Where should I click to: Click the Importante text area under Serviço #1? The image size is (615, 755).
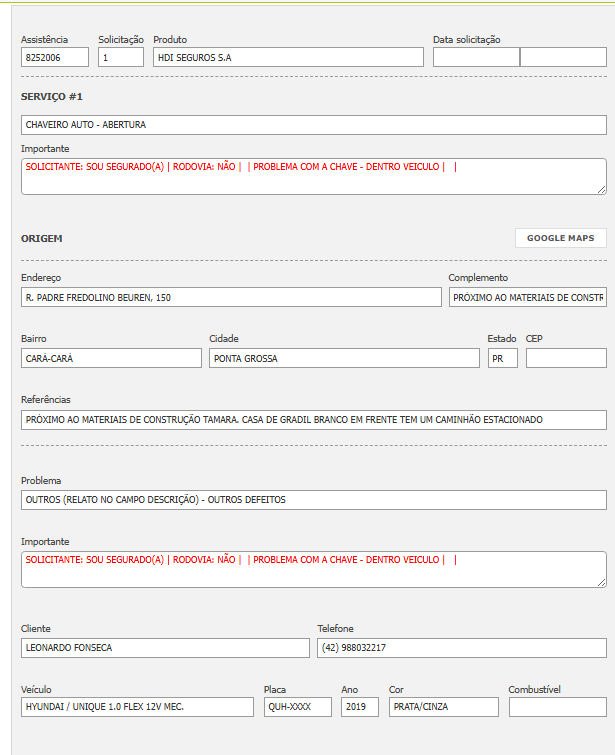click(x=313, y=176)
